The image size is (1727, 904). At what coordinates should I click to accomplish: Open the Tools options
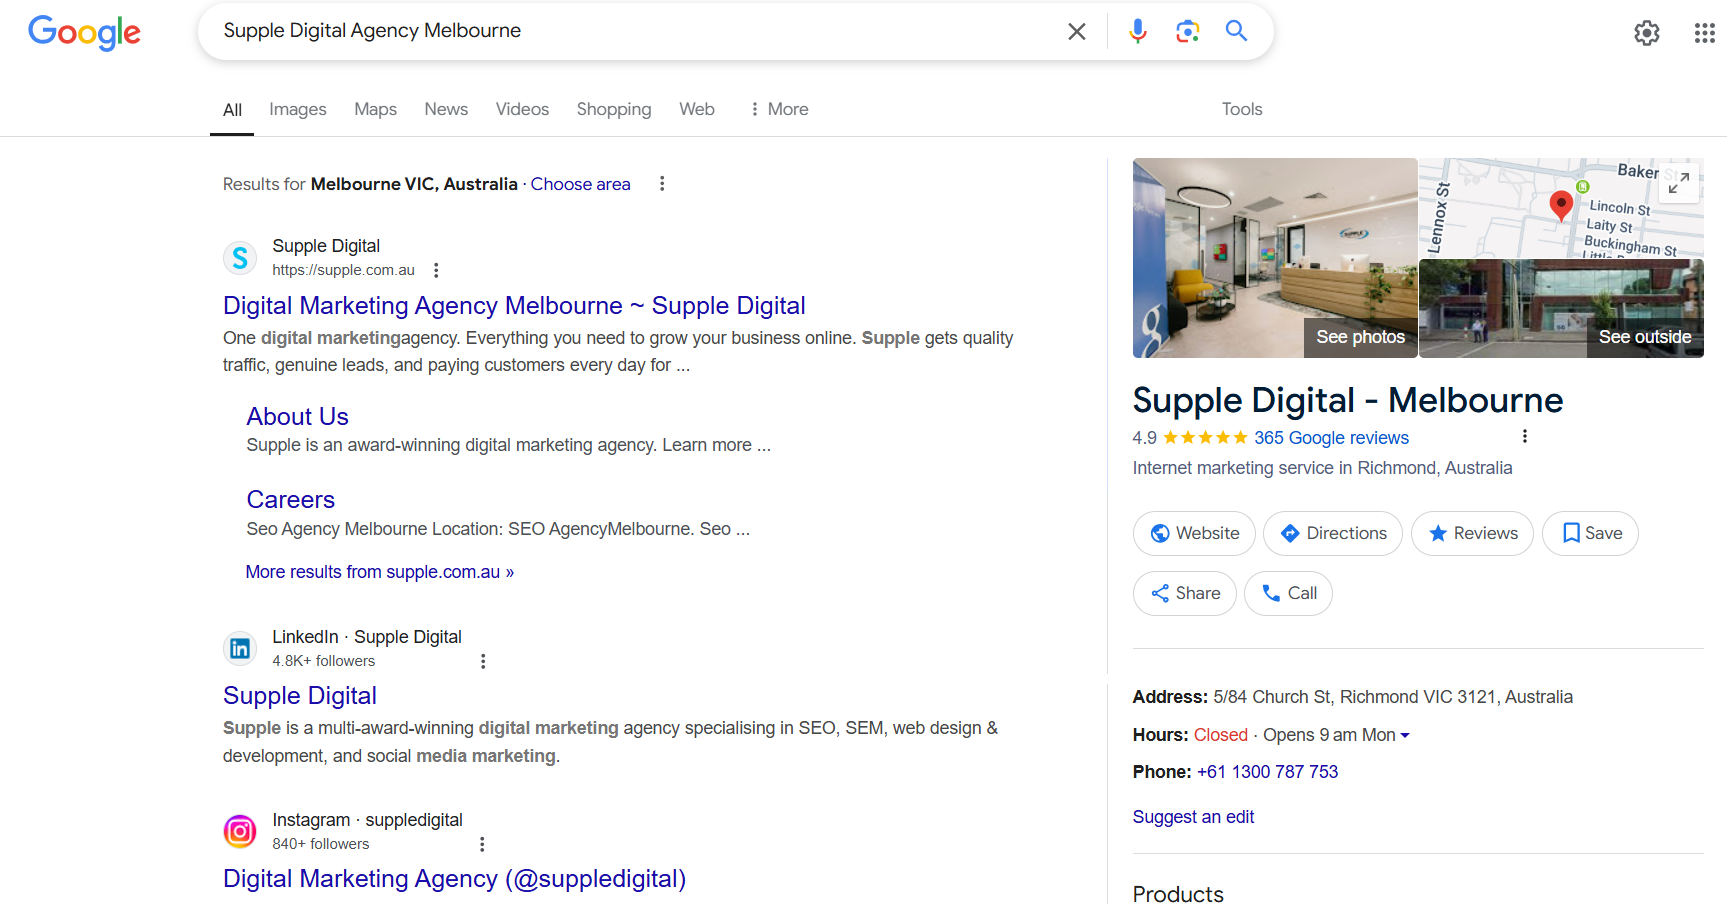[1242, 109]
